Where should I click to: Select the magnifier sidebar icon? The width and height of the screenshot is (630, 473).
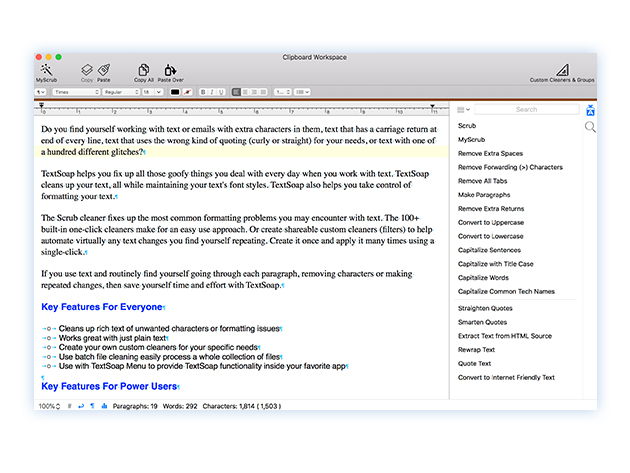(x=590, y=127)
